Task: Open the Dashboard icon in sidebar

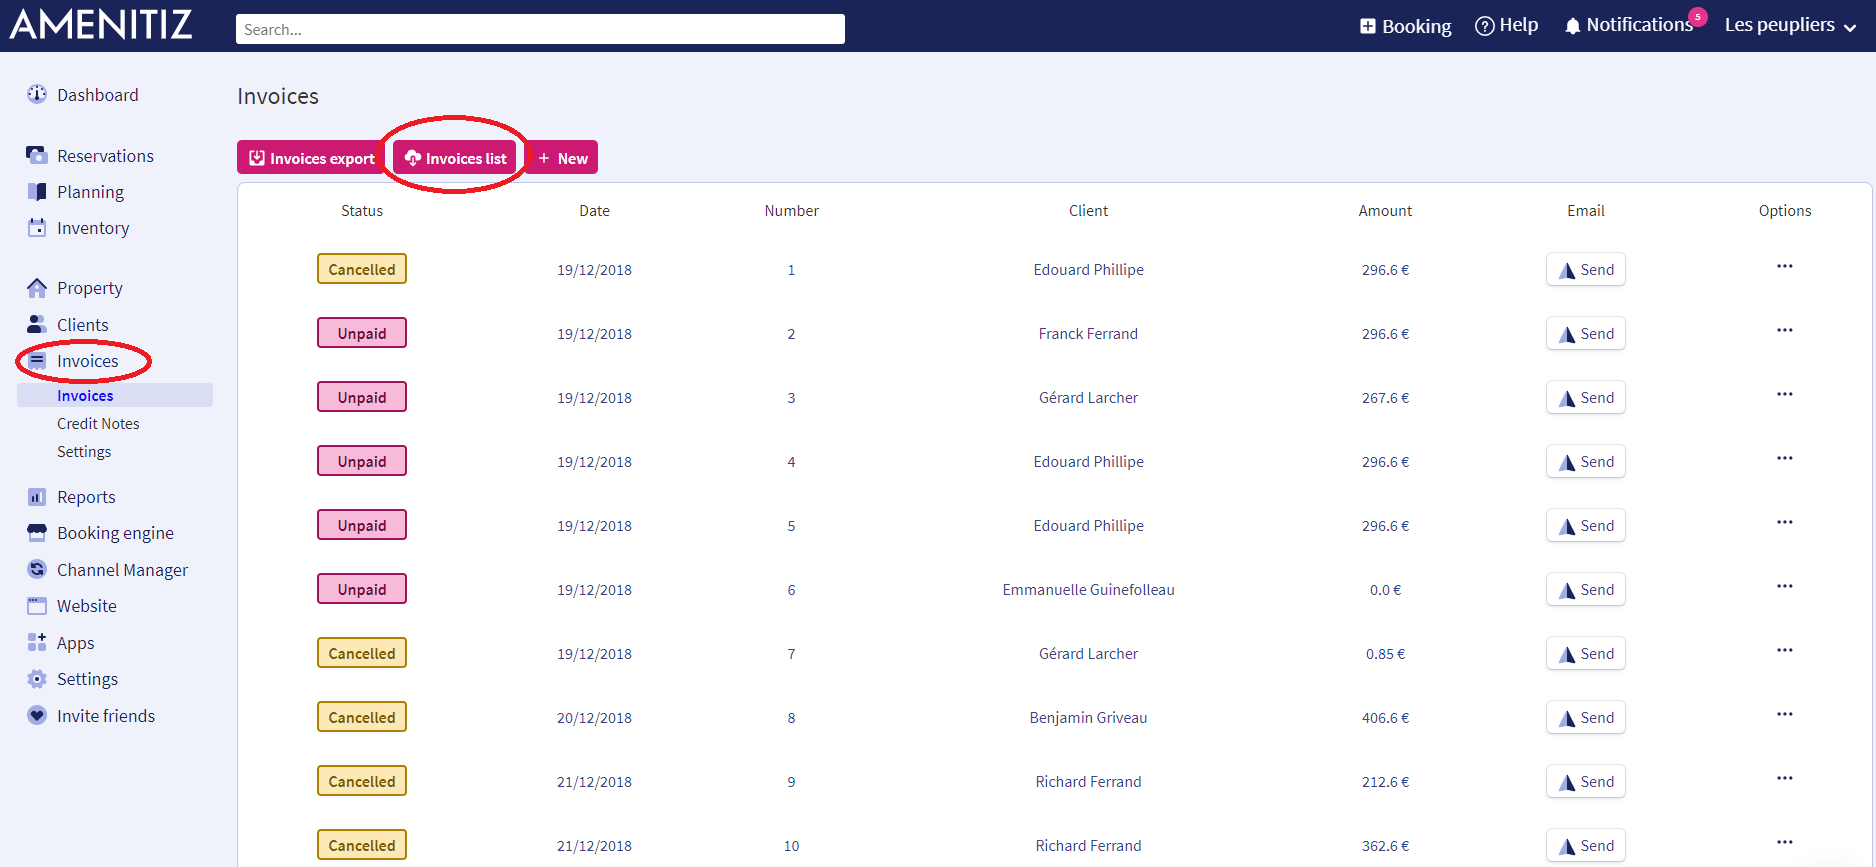Action: pyautogui.click(x=37, y=94)
